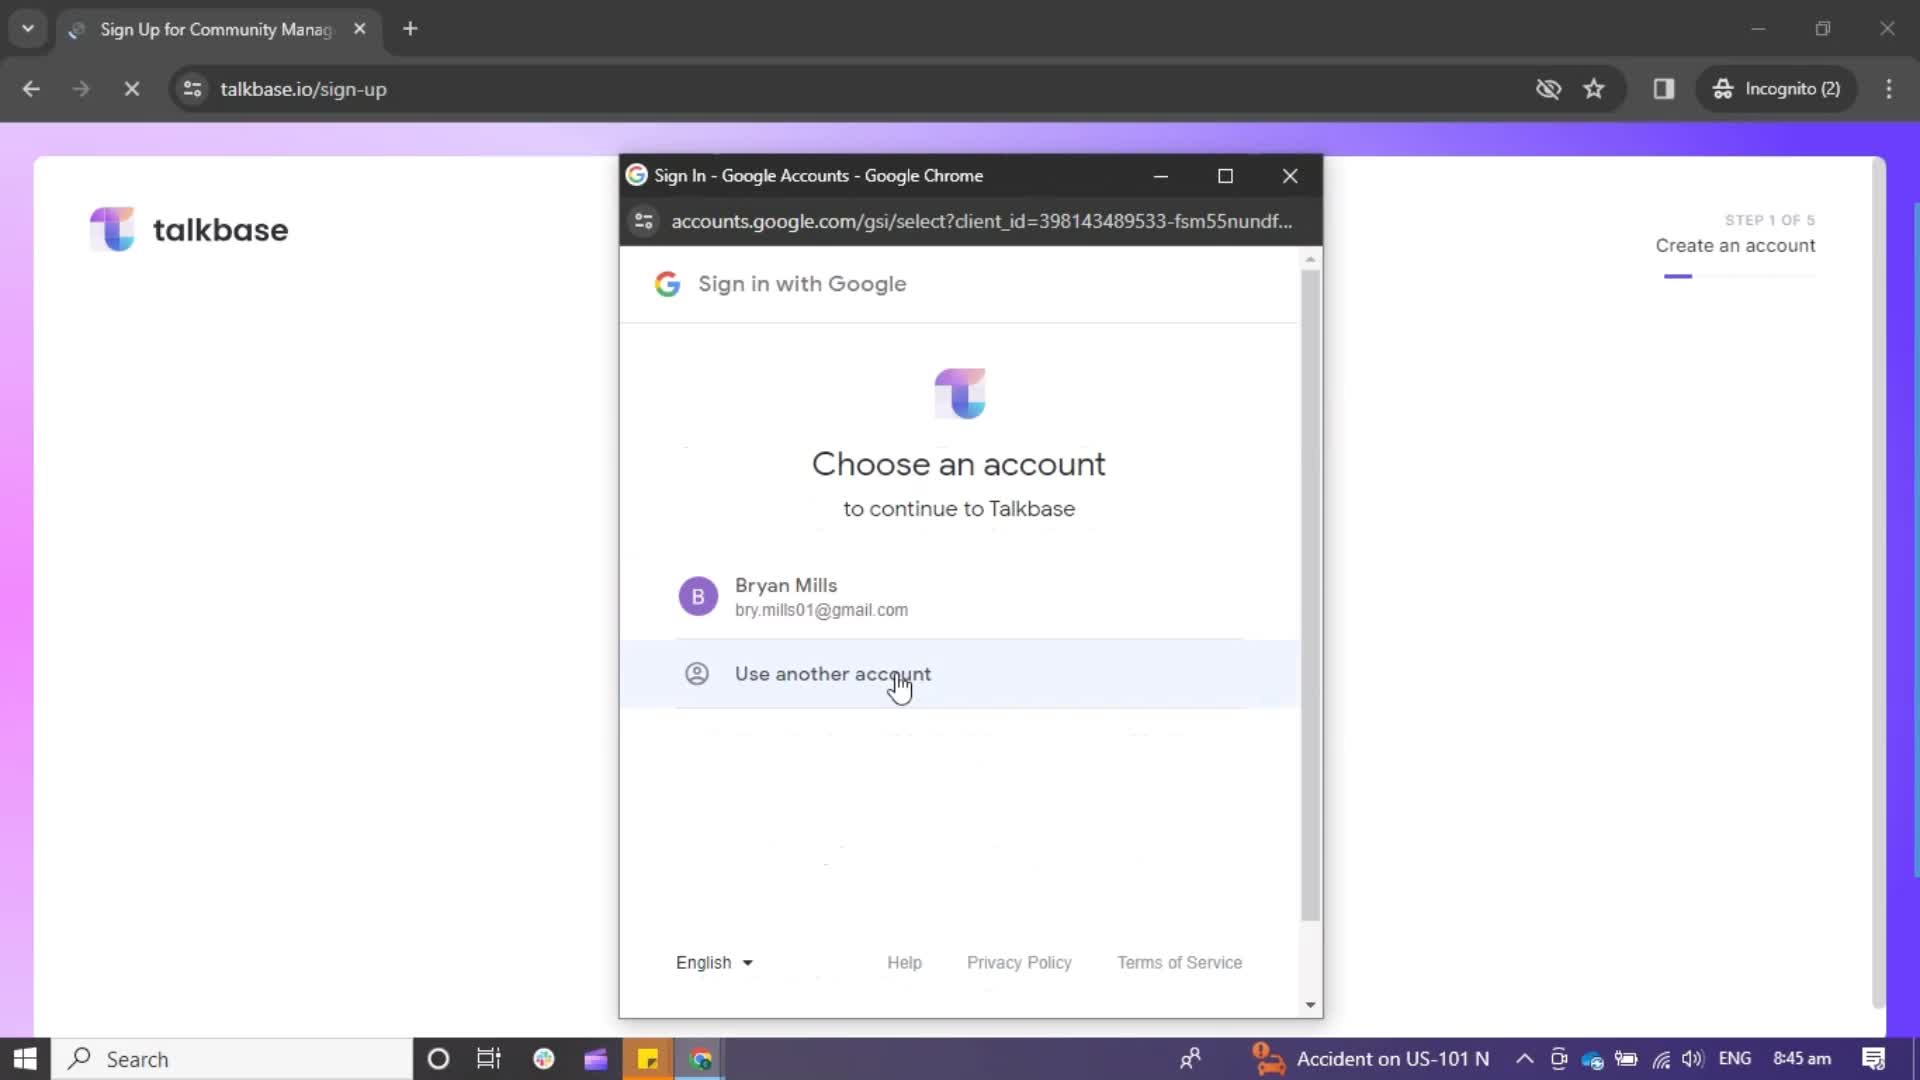Image resolution: width=1920 pixels, height=1080 pixels.
Task: Open the Talkbase logo on sign-up page
Action: pyautogui.click(x=188, y=229)
